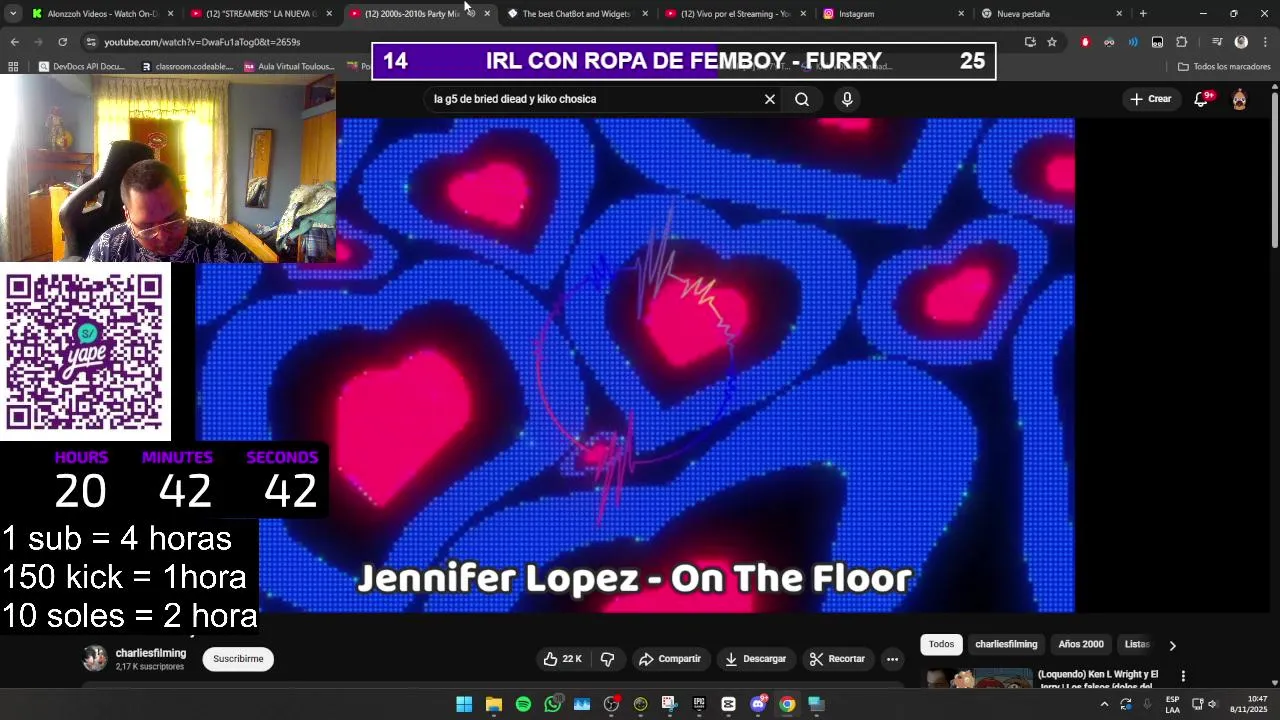Click the Descargar download button
1280x720 pixels.
tap(756, 659)
